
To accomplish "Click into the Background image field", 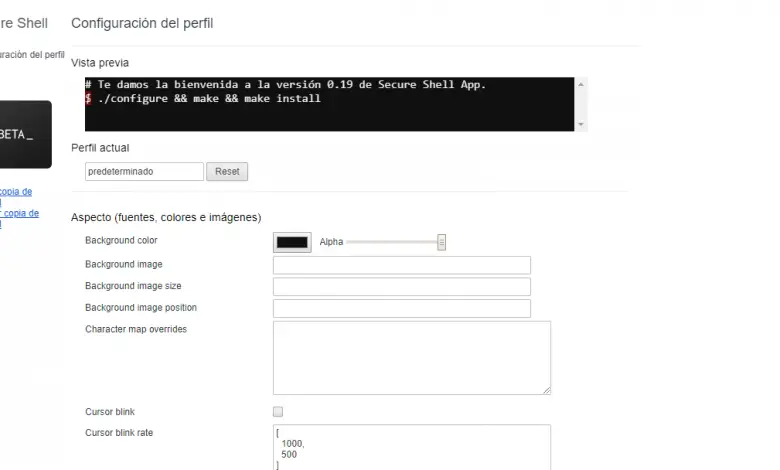I will (x=401, y=265).
